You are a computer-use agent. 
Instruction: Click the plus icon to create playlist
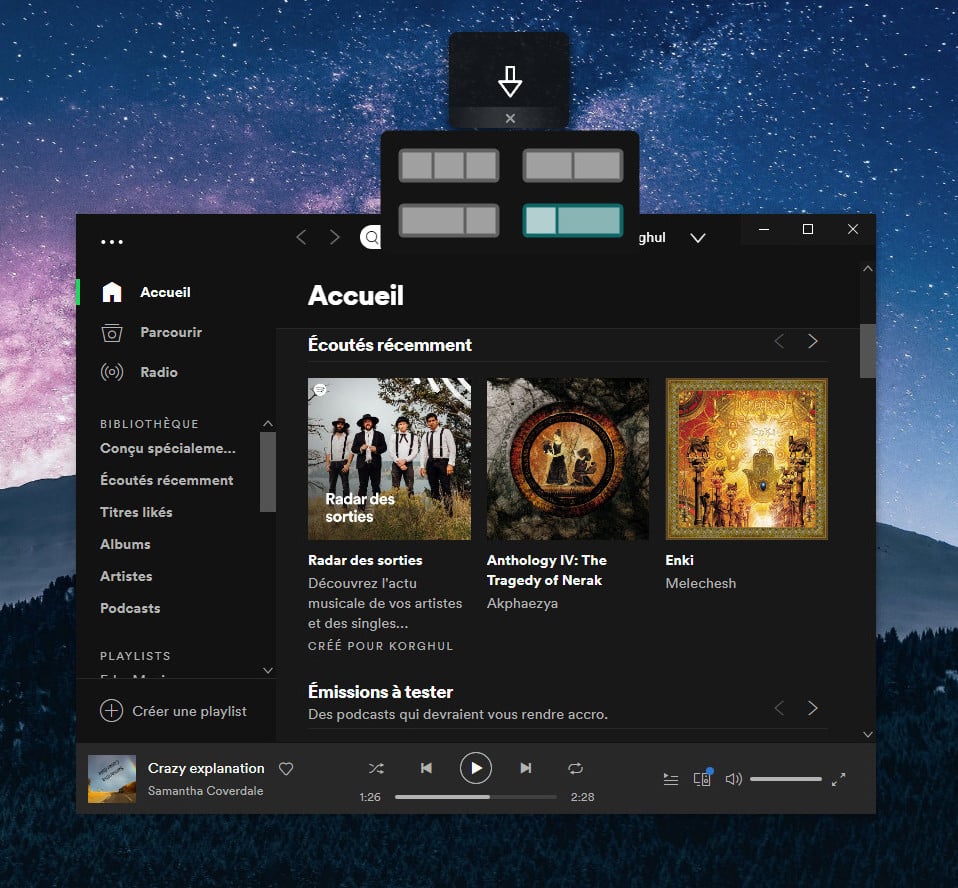[x=111, y=711]
